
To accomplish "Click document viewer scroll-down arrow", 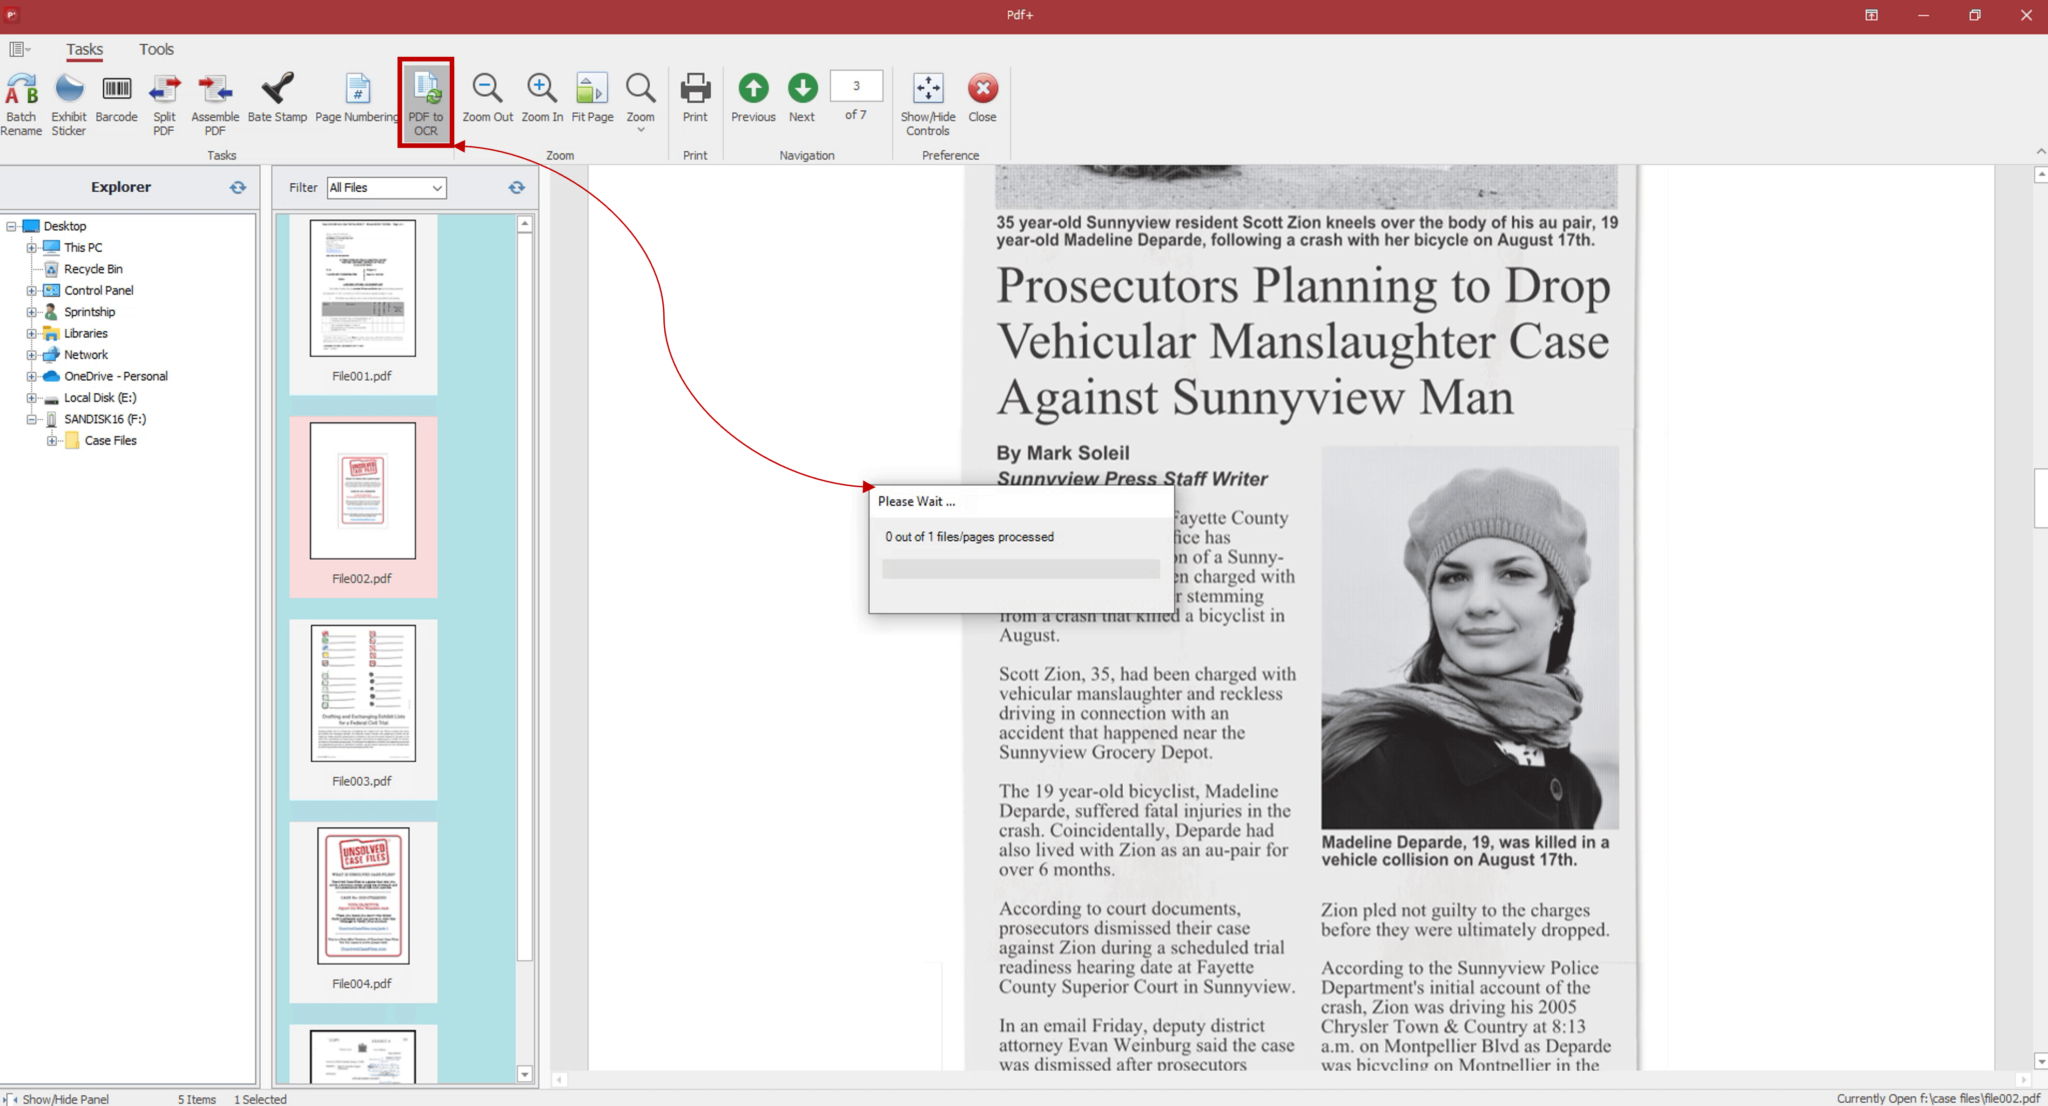I will [x=2040, y=1062].
